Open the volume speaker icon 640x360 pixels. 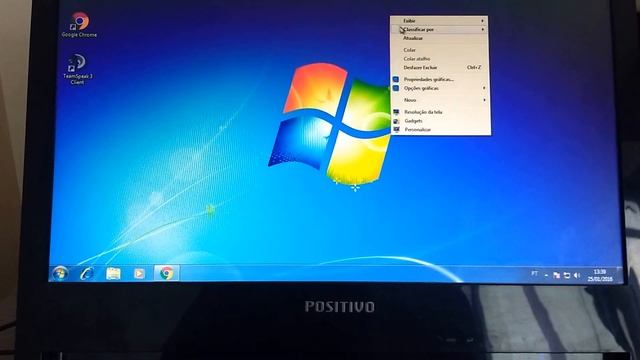(577, 276)
